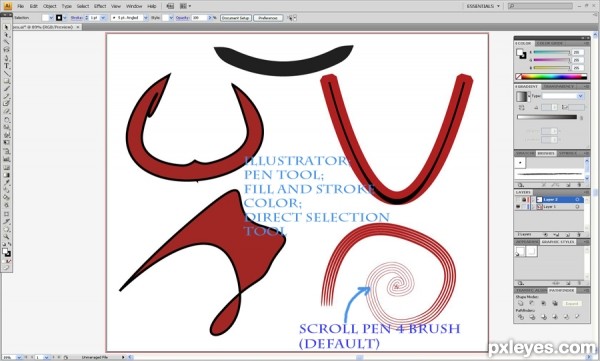Click the toolbox fill and stroke swatches
The image size is (600, 361).
(6, 252)
